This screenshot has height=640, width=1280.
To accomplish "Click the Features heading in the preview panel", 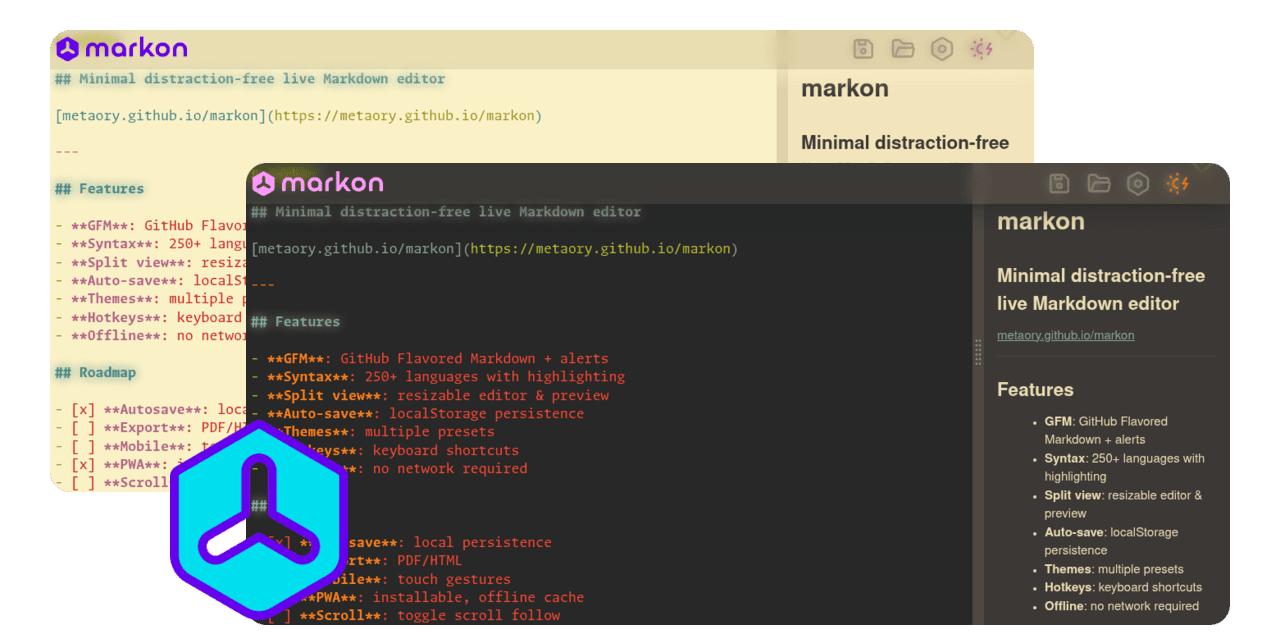I will 1034,390.
